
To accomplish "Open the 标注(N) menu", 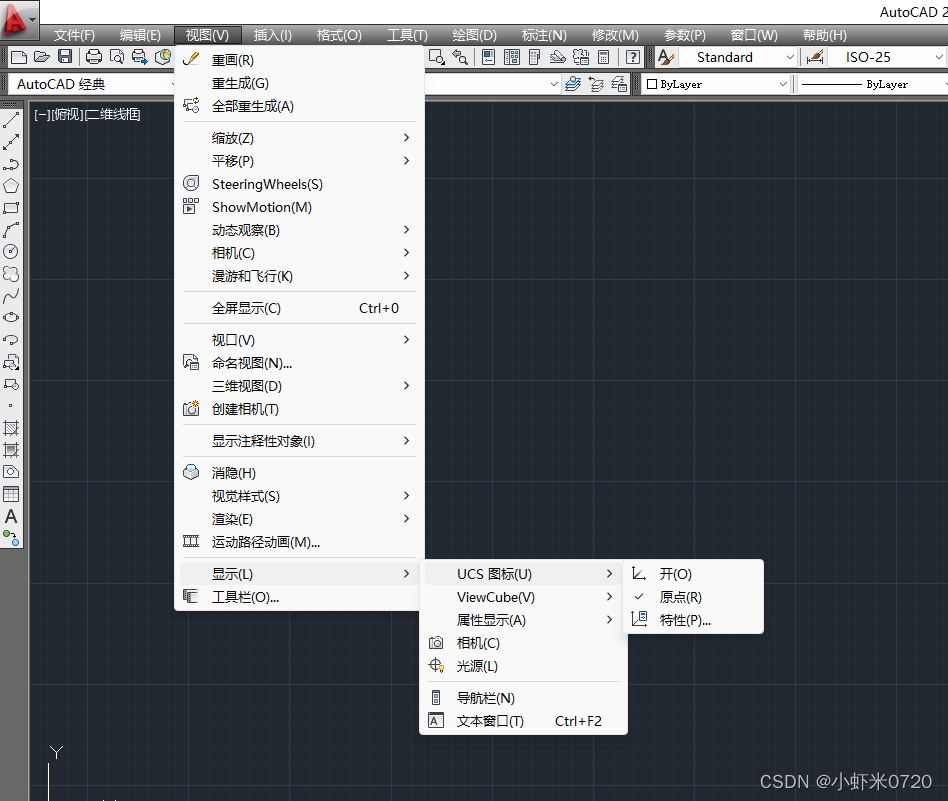I will click(x=544, y=35).
